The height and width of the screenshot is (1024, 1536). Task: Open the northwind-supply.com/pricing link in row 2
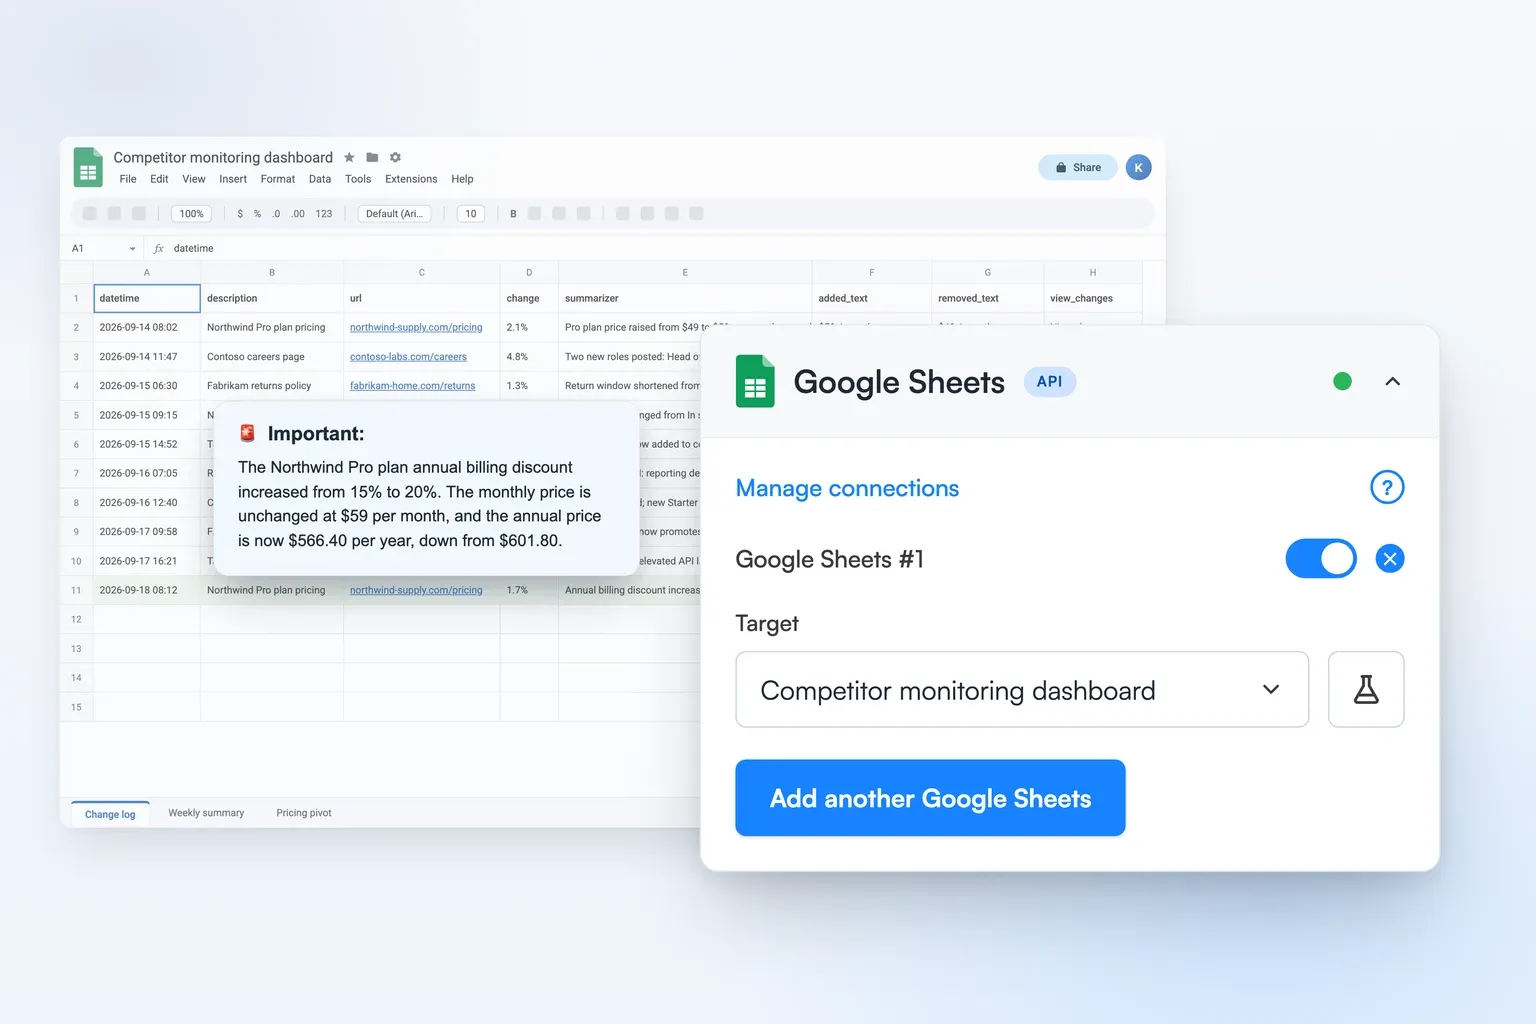416,327
